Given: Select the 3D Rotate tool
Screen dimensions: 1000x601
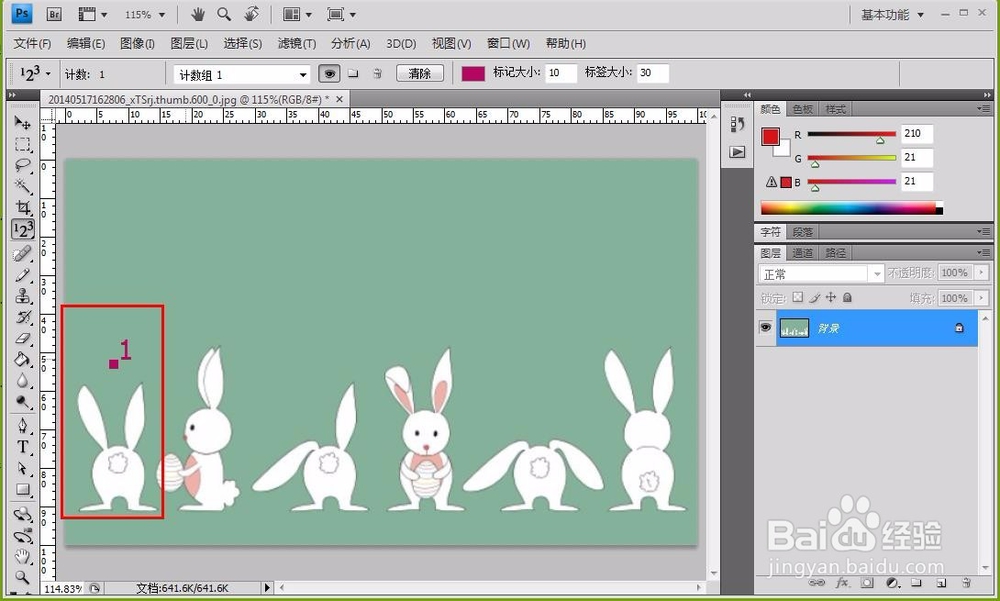Looking at the screenshot, I should (22, 514).
